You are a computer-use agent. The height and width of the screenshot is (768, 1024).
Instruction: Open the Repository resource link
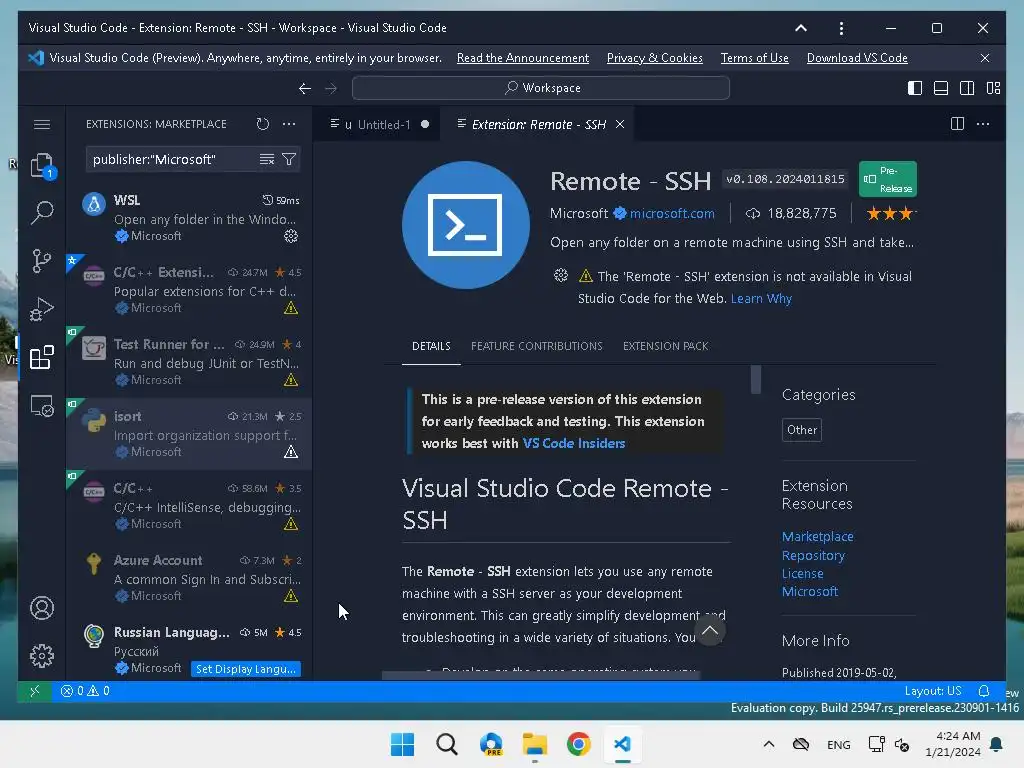(x=813, y=555)
